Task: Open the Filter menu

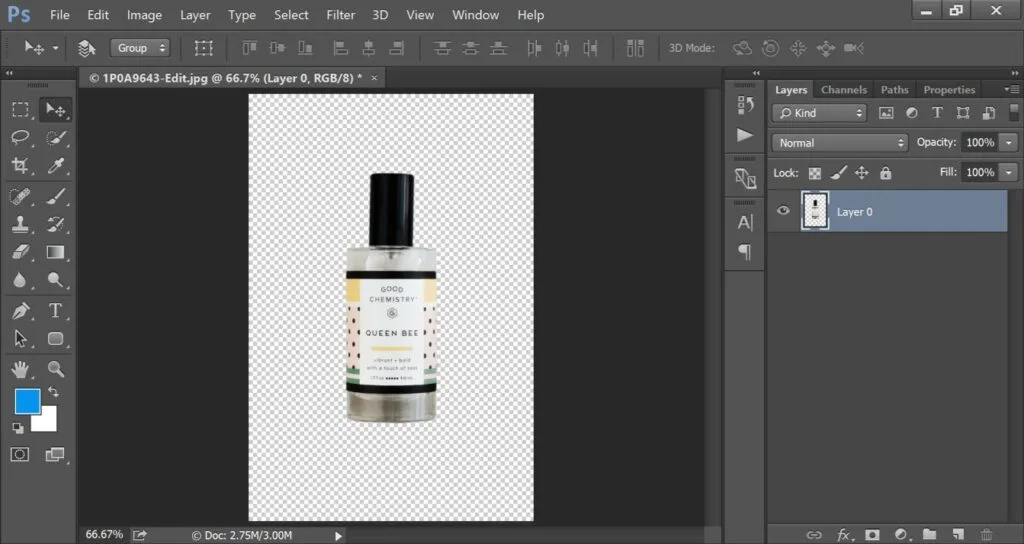Action: click(x=341, y=14)
